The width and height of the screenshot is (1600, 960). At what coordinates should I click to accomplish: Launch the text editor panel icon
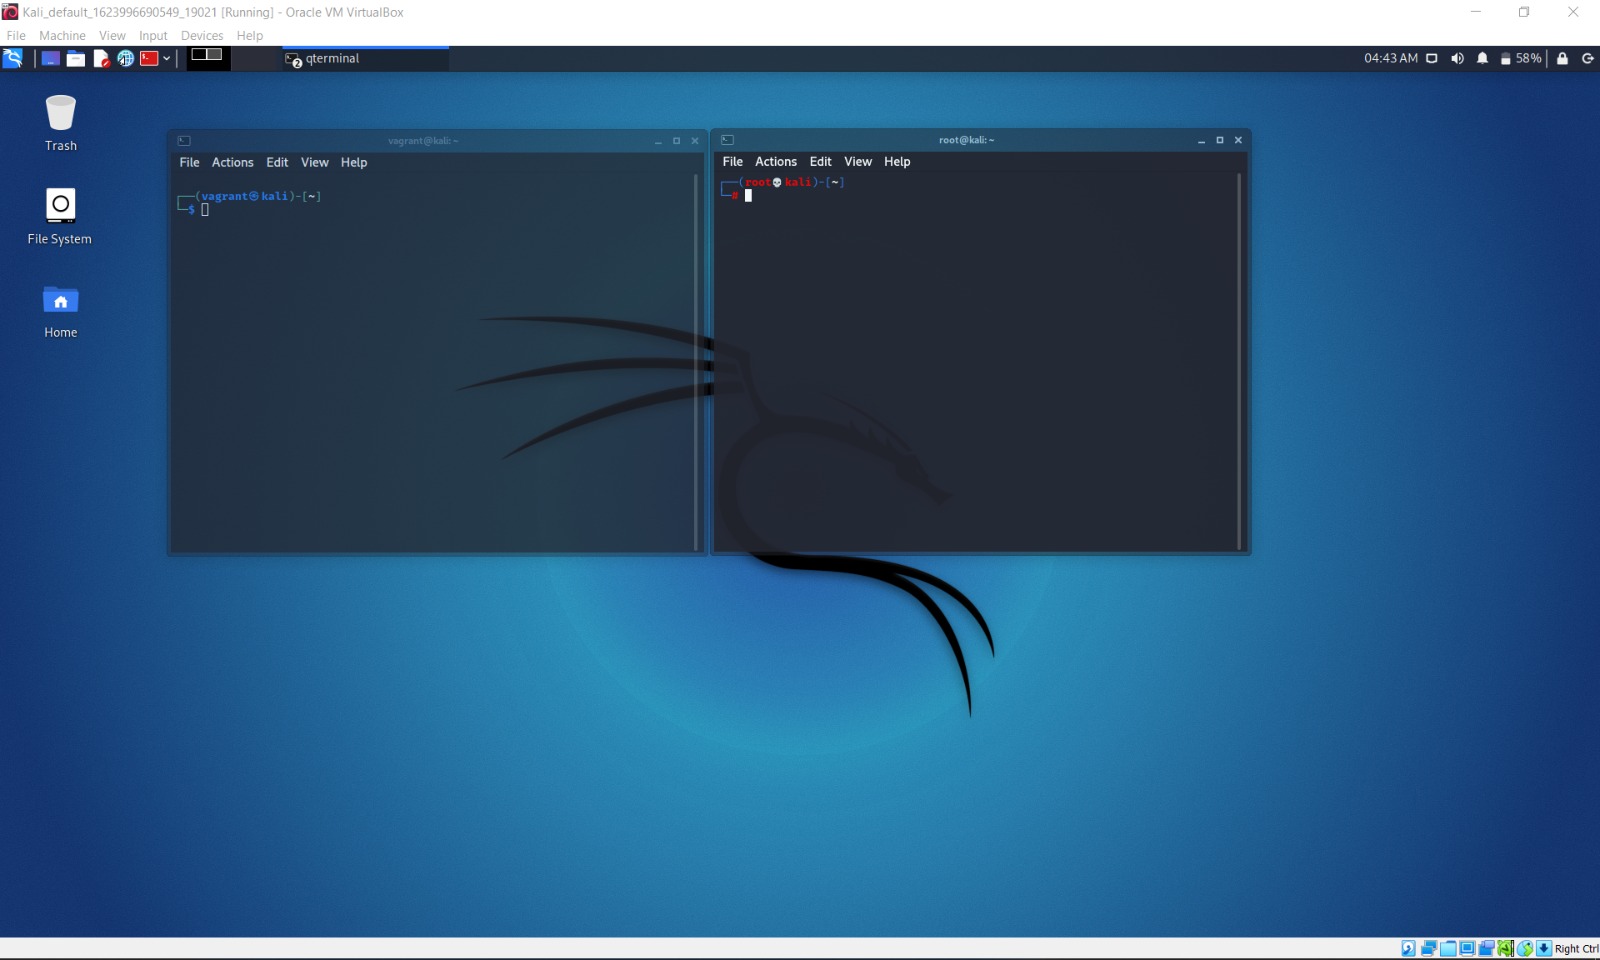101,59
